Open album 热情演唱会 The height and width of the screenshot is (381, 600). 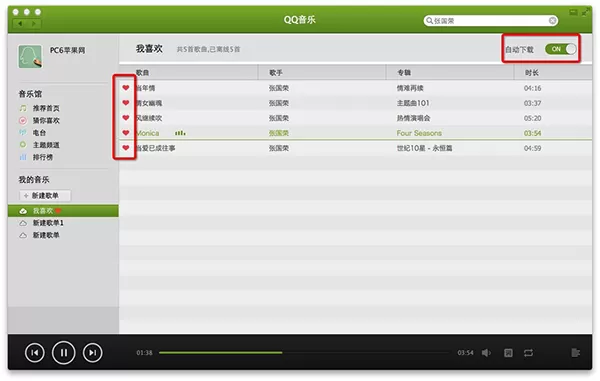tap(413, 118)
